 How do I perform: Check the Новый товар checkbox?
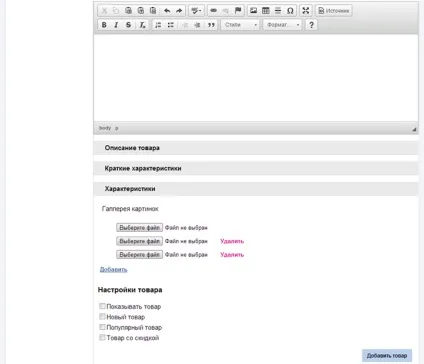(x=102, y=316)
